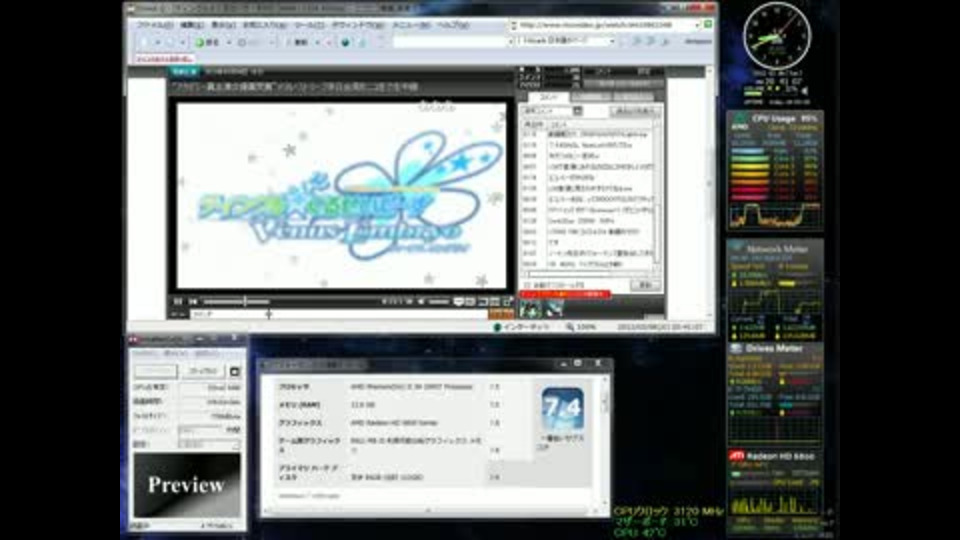The image size is (960, 540).
Task: Click the square icon button in the capture window
Action: (234, 372)
